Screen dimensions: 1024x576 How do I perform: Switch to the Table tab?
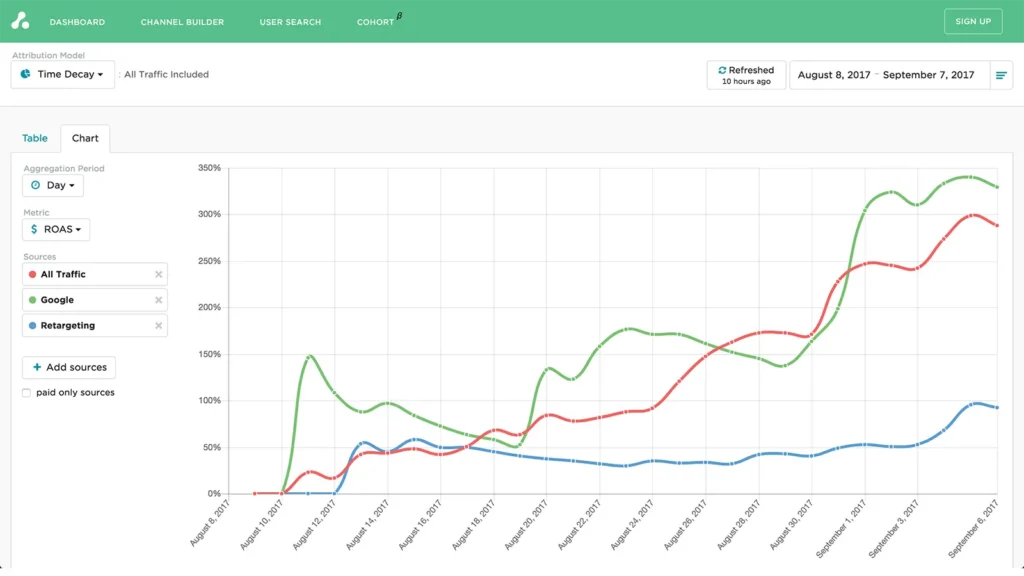[35, 138]
